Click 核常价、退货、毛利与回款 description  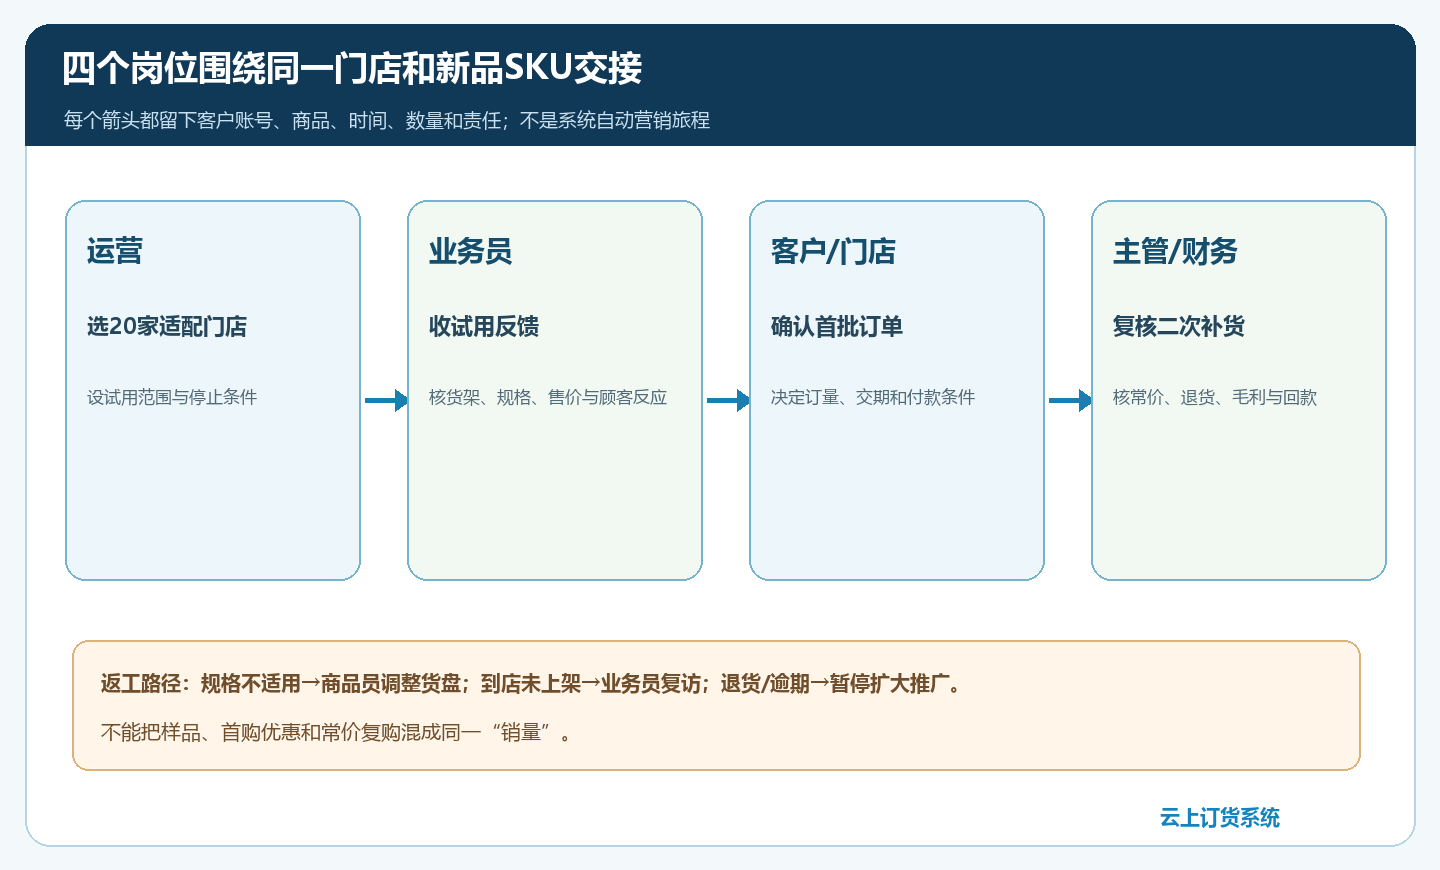click(1215, 397)
